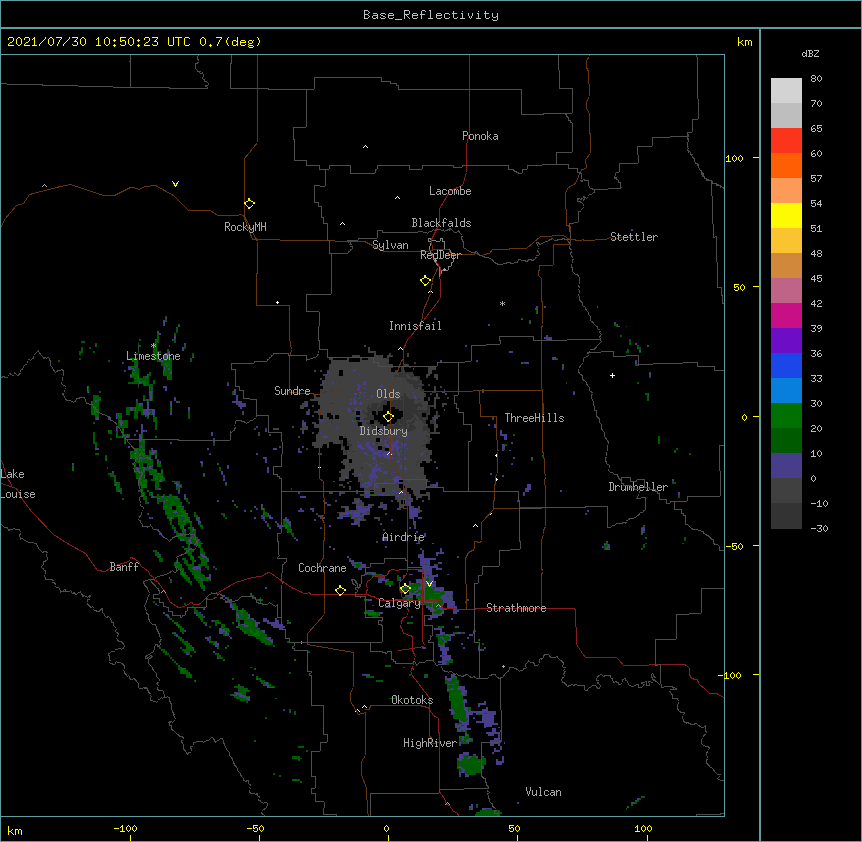
Task: Click the Base_Reflectivity title
Action: (431, 15)
